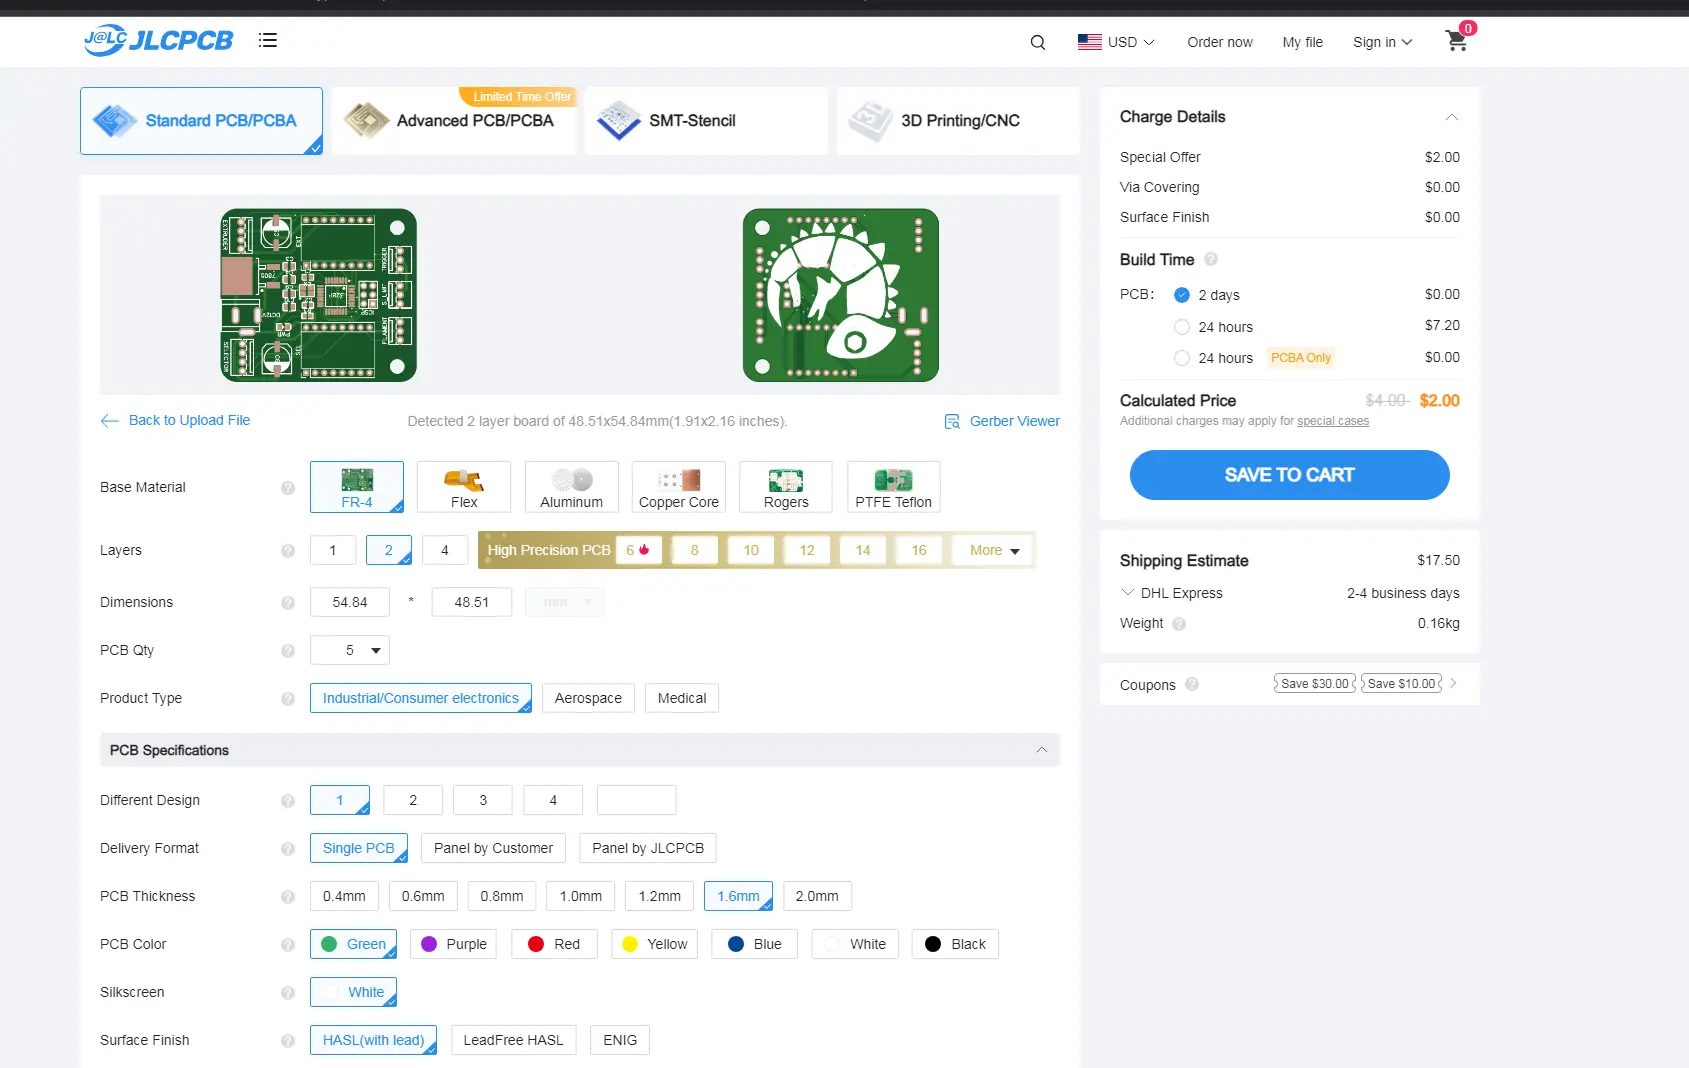Click the help icon next to Build Time
The height and width of the screenshot is (1068, 1689).
tap(1211, 260)
